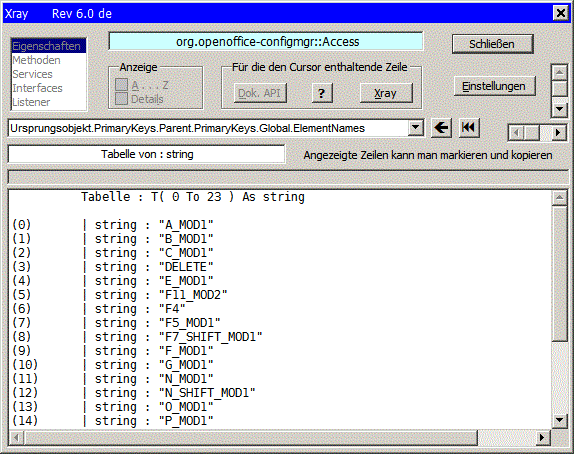Viewport: 574px width, 454px height.
Task: Click the back arrow navigation button
Action: pyautogui.click(x=441, y=128)
